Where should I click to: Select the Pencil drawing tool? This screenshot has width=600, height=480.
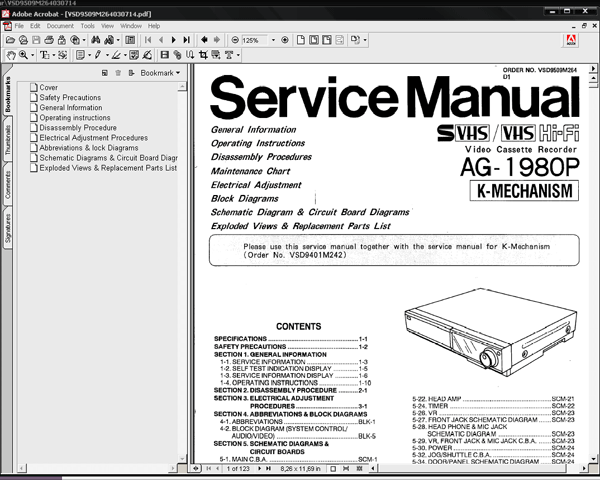(98, 56)
